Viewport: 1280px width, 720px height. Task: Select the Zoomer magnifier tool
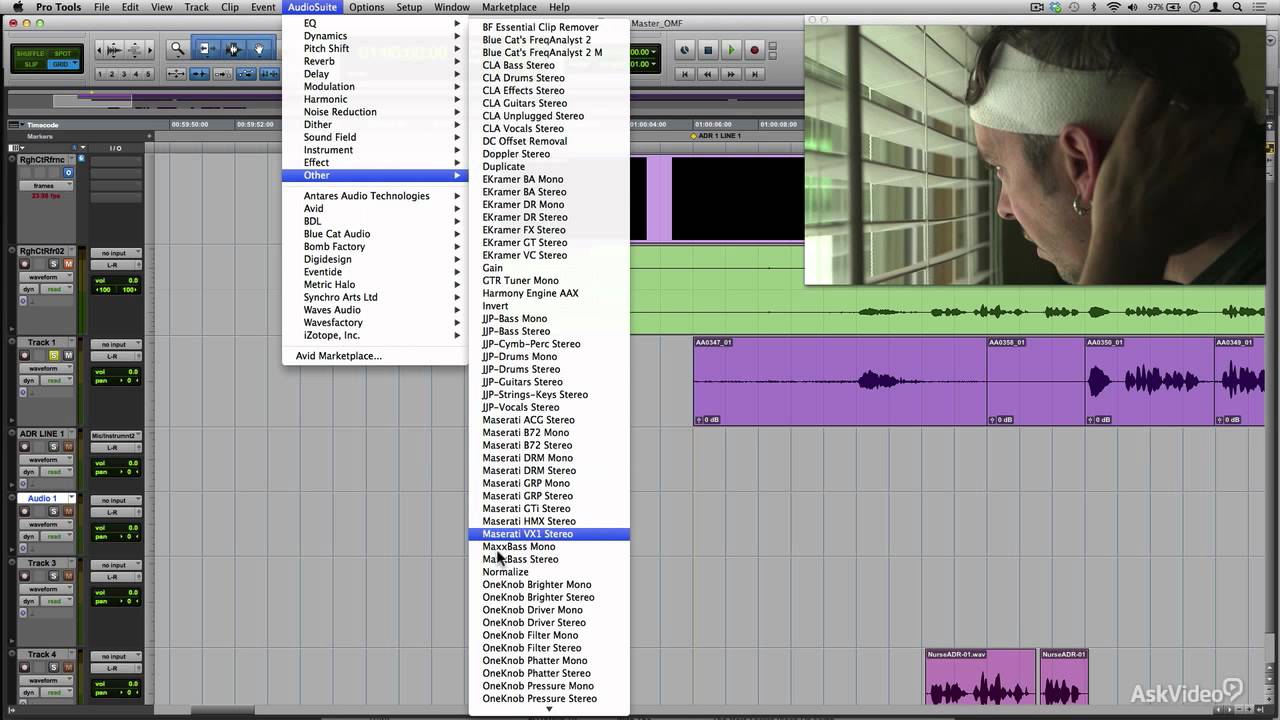(177, 49)
